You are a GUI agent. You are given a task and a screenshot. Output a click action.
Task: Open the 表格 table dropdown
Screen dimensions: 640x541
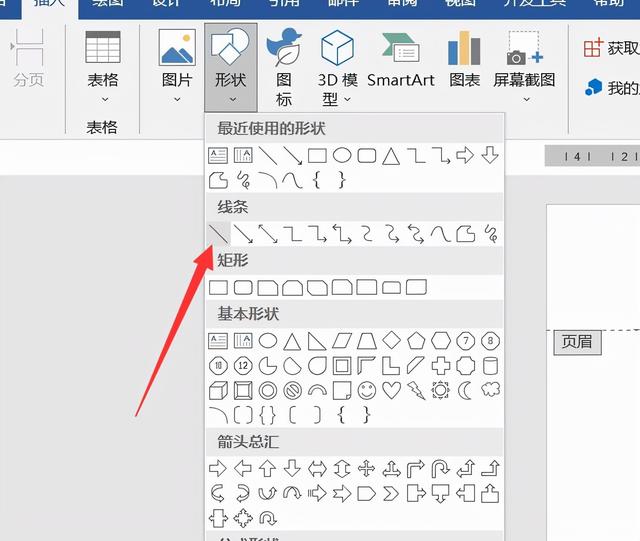(x=103, y=67)
